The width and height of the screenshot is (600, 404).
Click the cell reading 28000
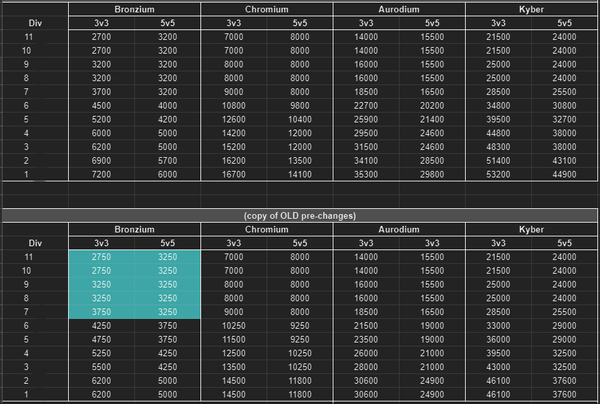(366, 367)
